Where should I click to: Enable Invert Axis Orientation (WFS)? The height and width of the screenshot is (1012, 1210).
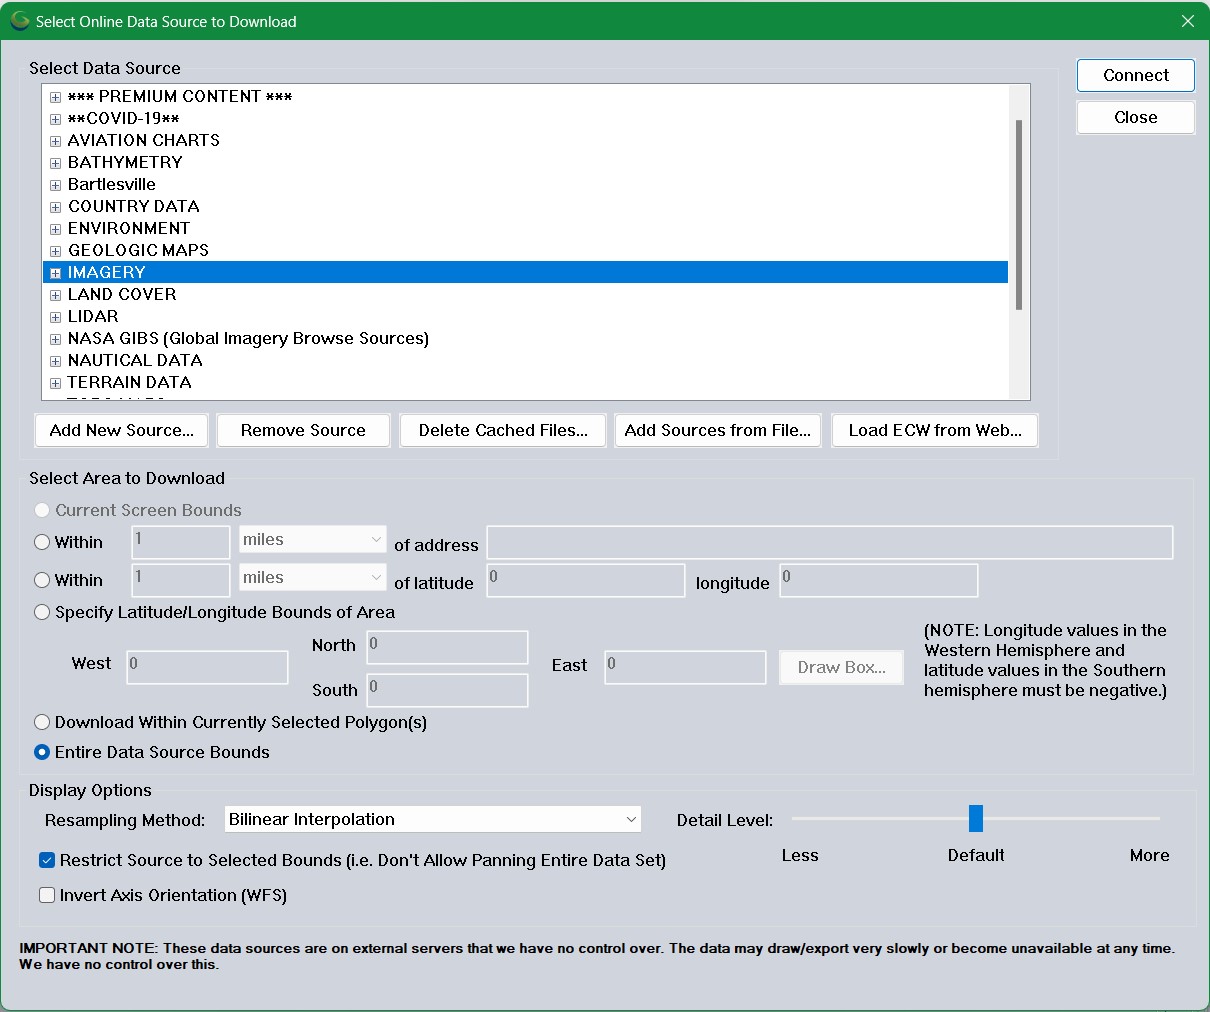[47, 895]
